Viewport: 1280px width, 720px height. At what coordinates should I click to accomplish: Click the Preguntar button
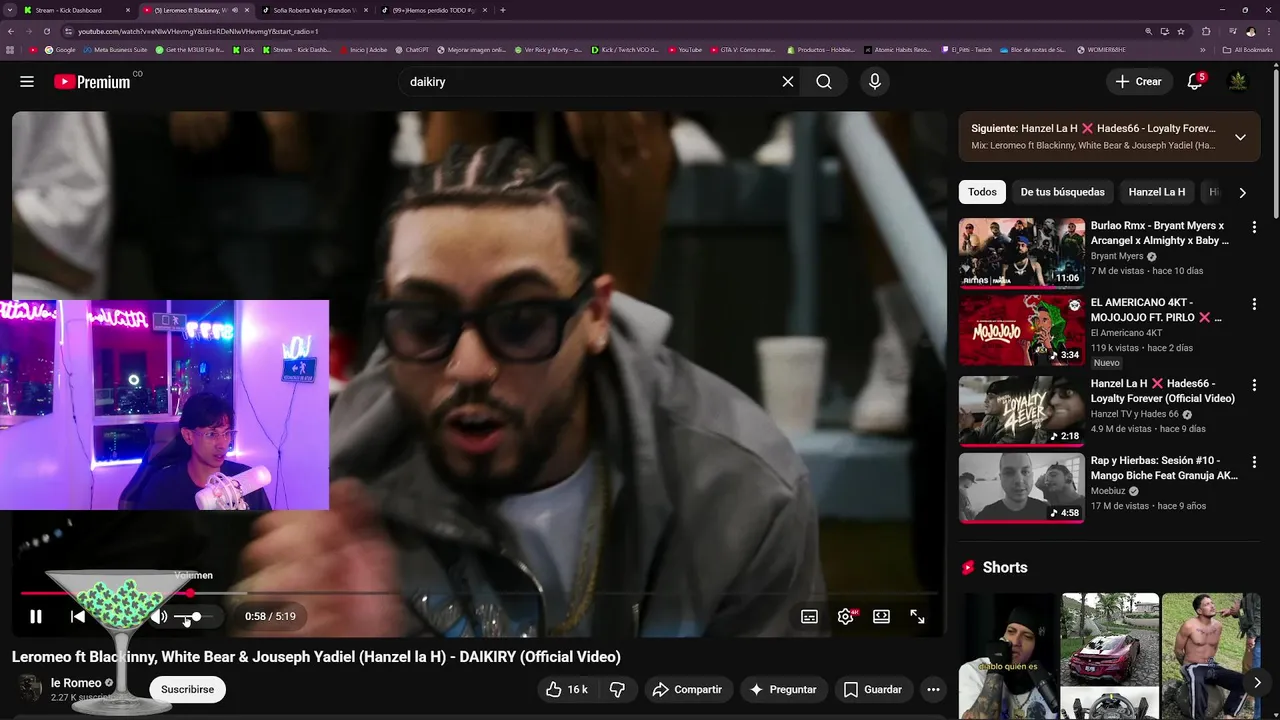pyautogui.click(x=783, y=690)
